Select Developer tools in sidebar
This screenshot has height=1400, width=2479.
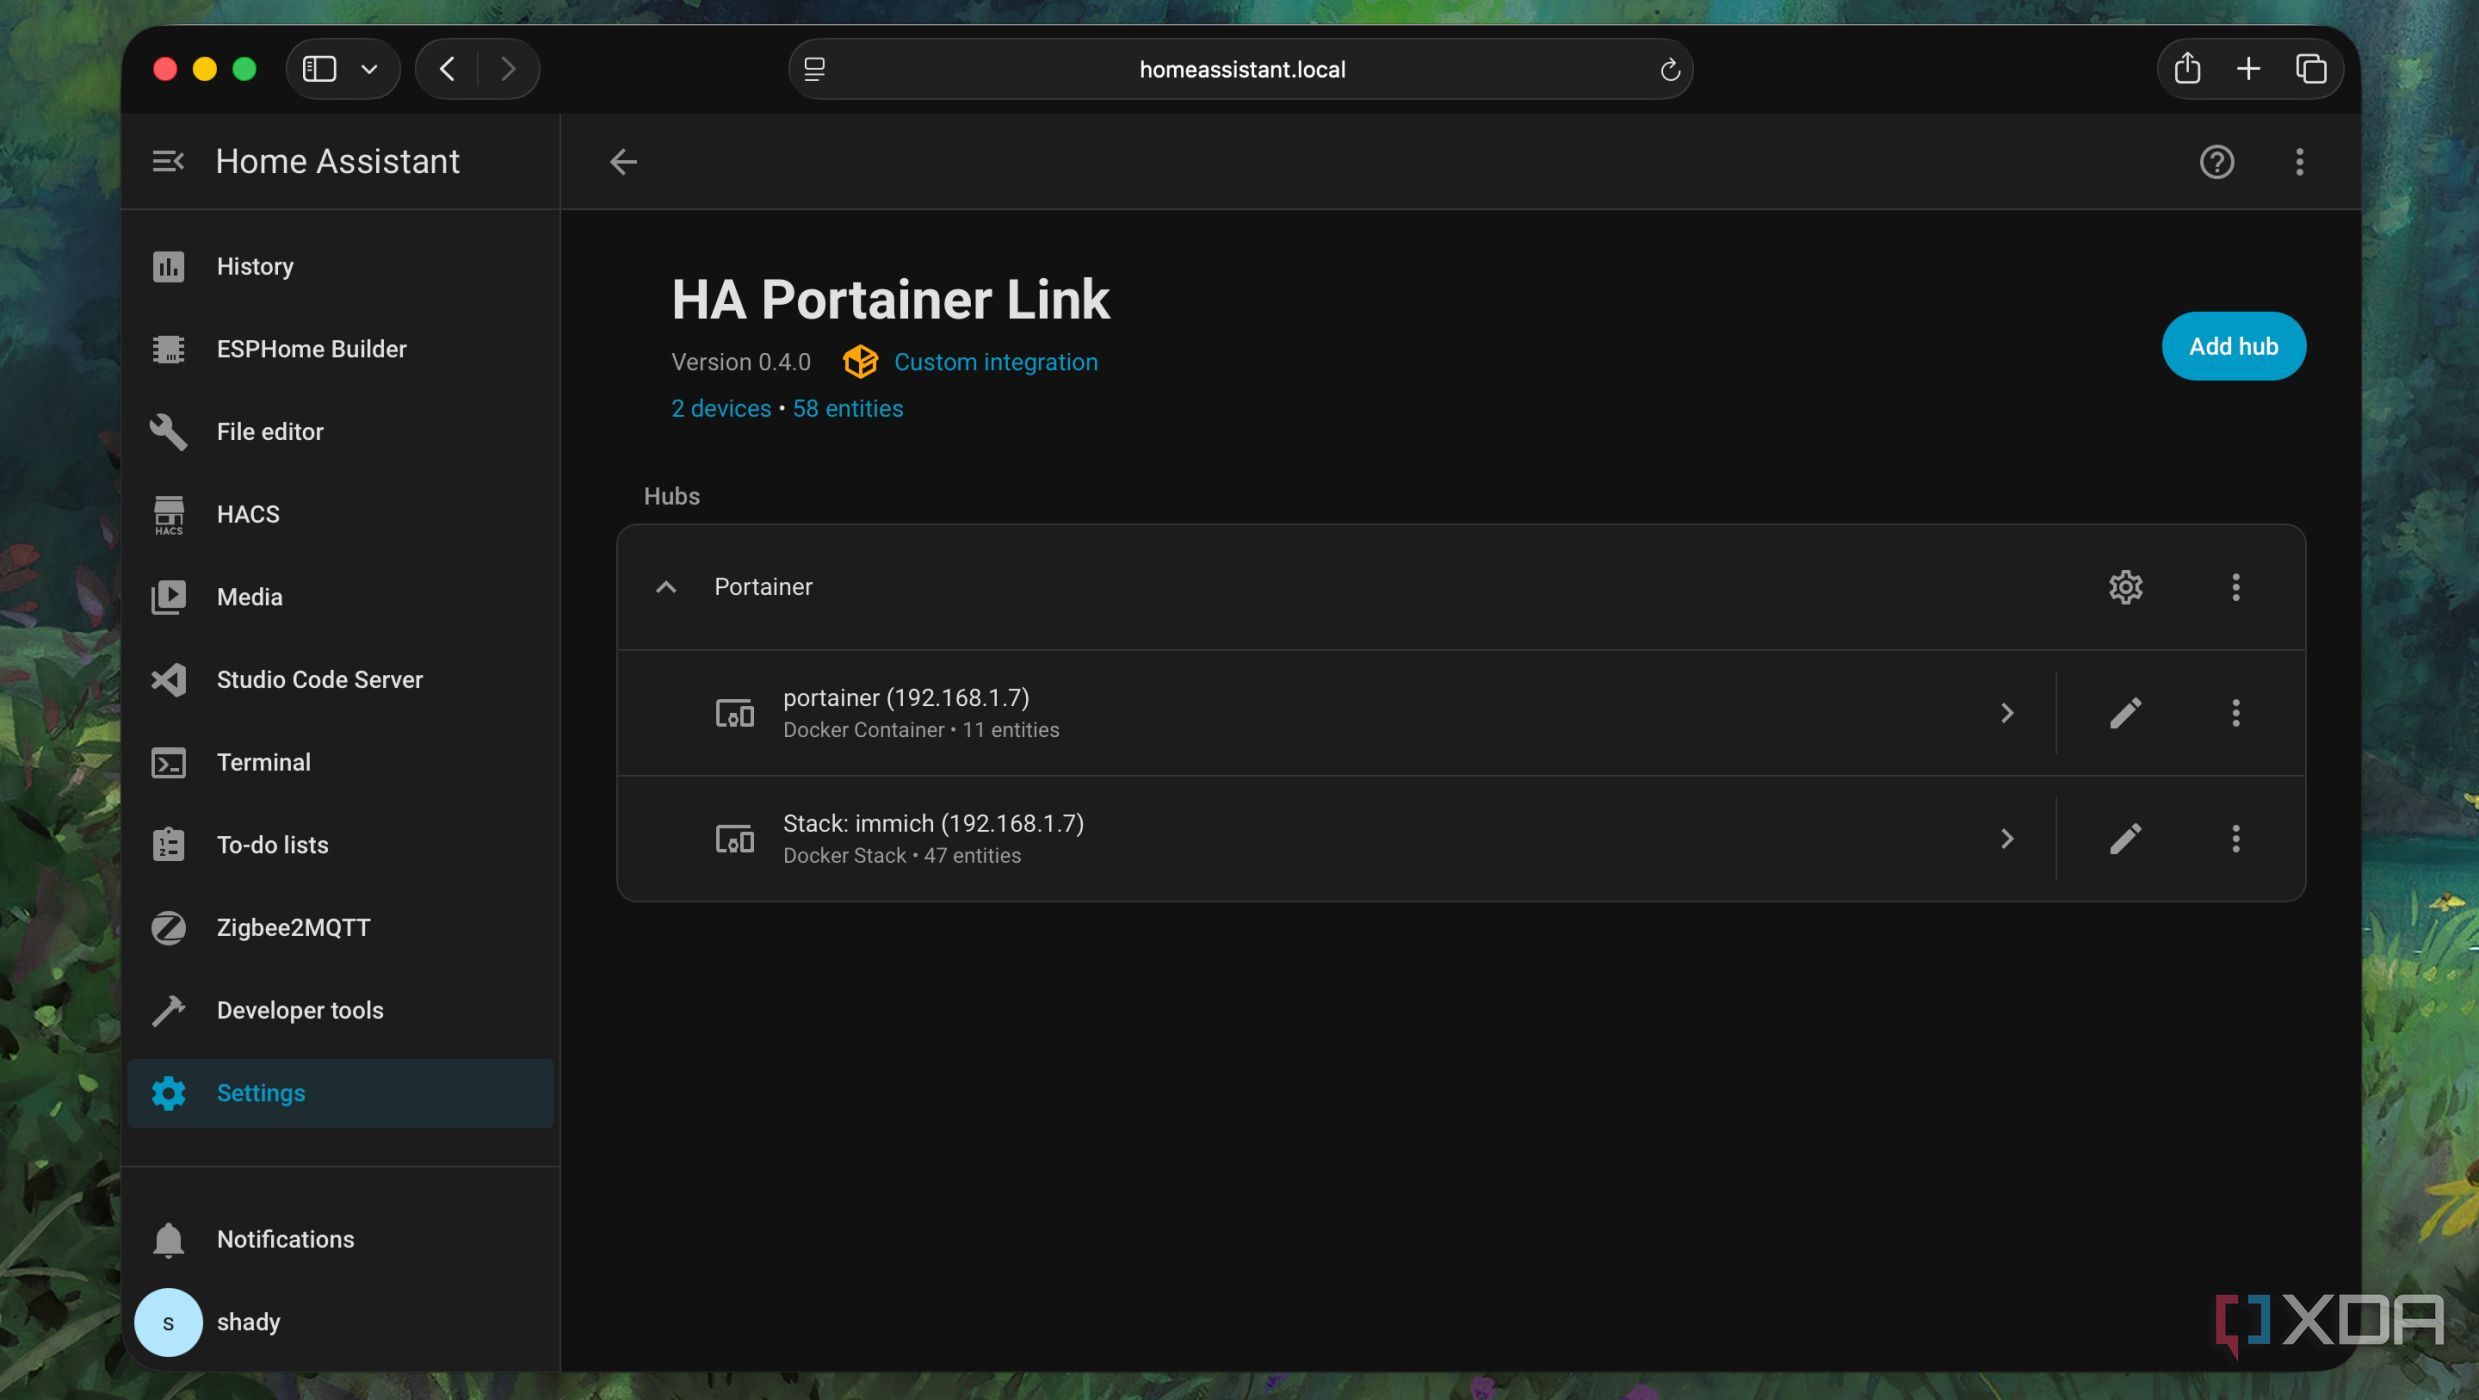pos(300,1010)
